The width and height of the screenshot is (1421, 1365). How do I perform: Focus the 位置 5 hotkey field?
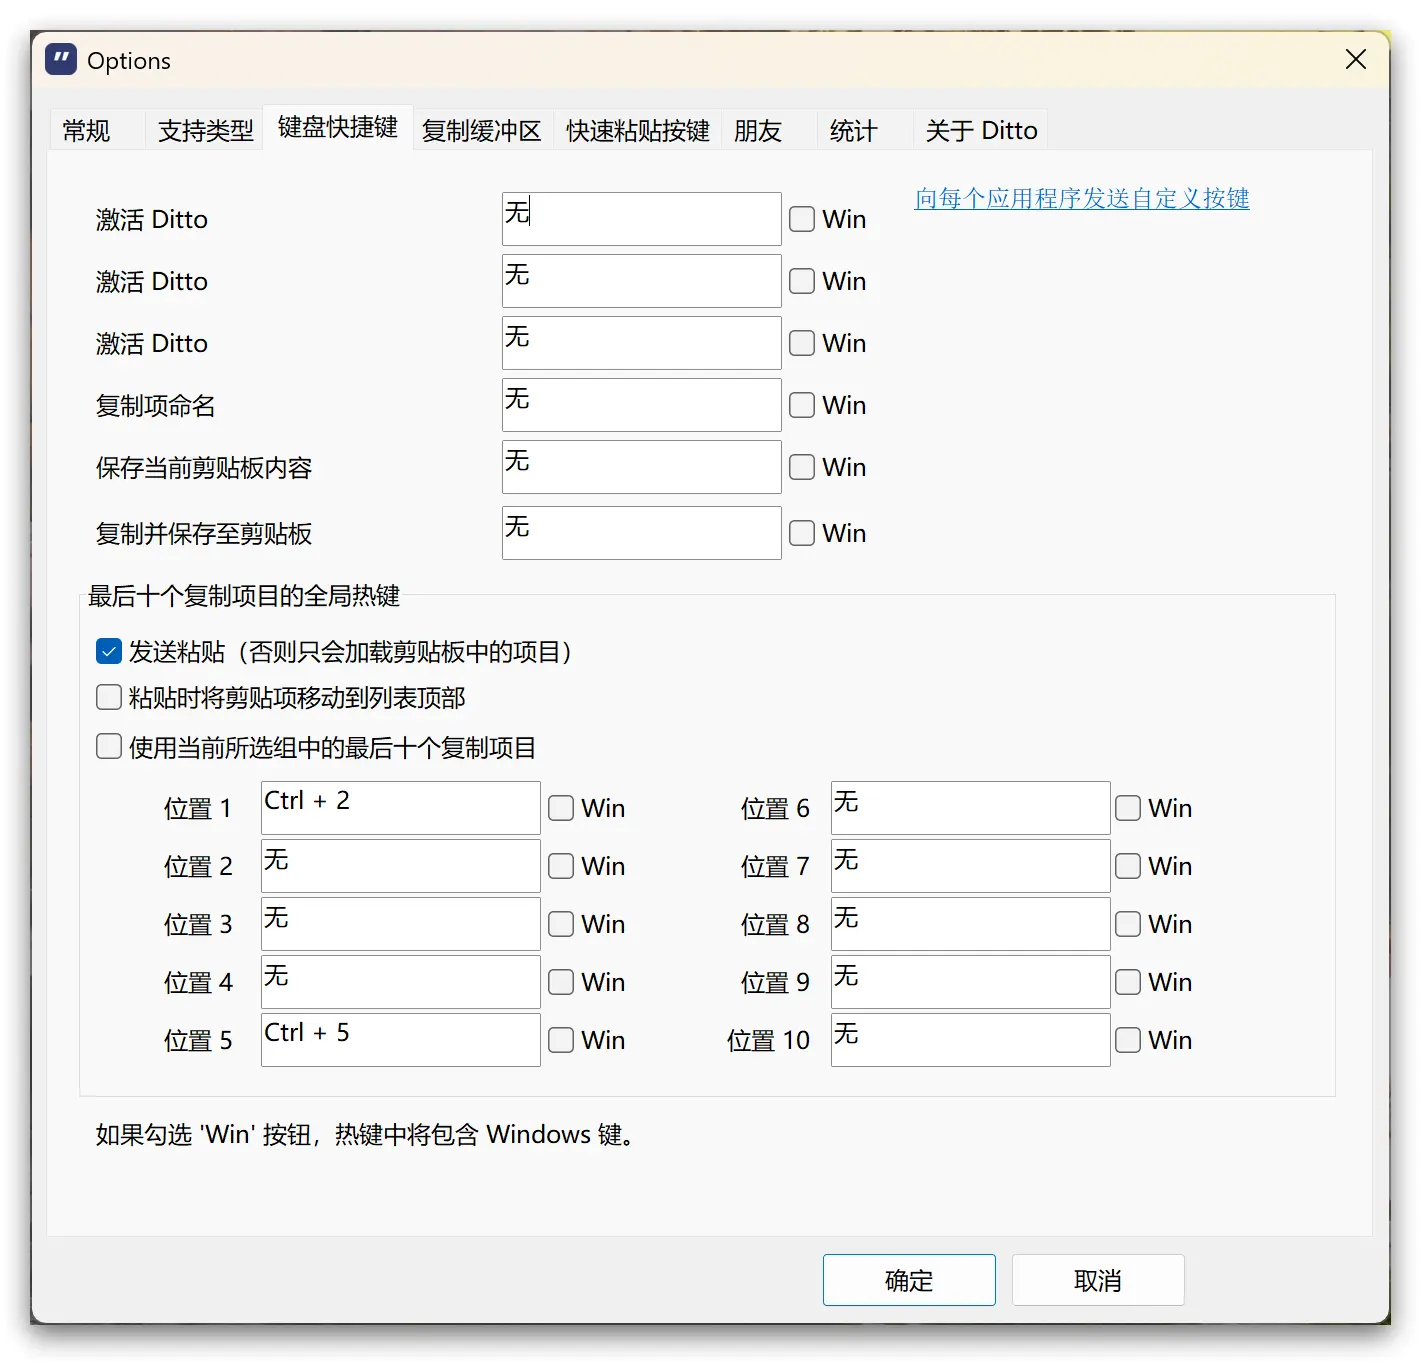(400, 1040)
